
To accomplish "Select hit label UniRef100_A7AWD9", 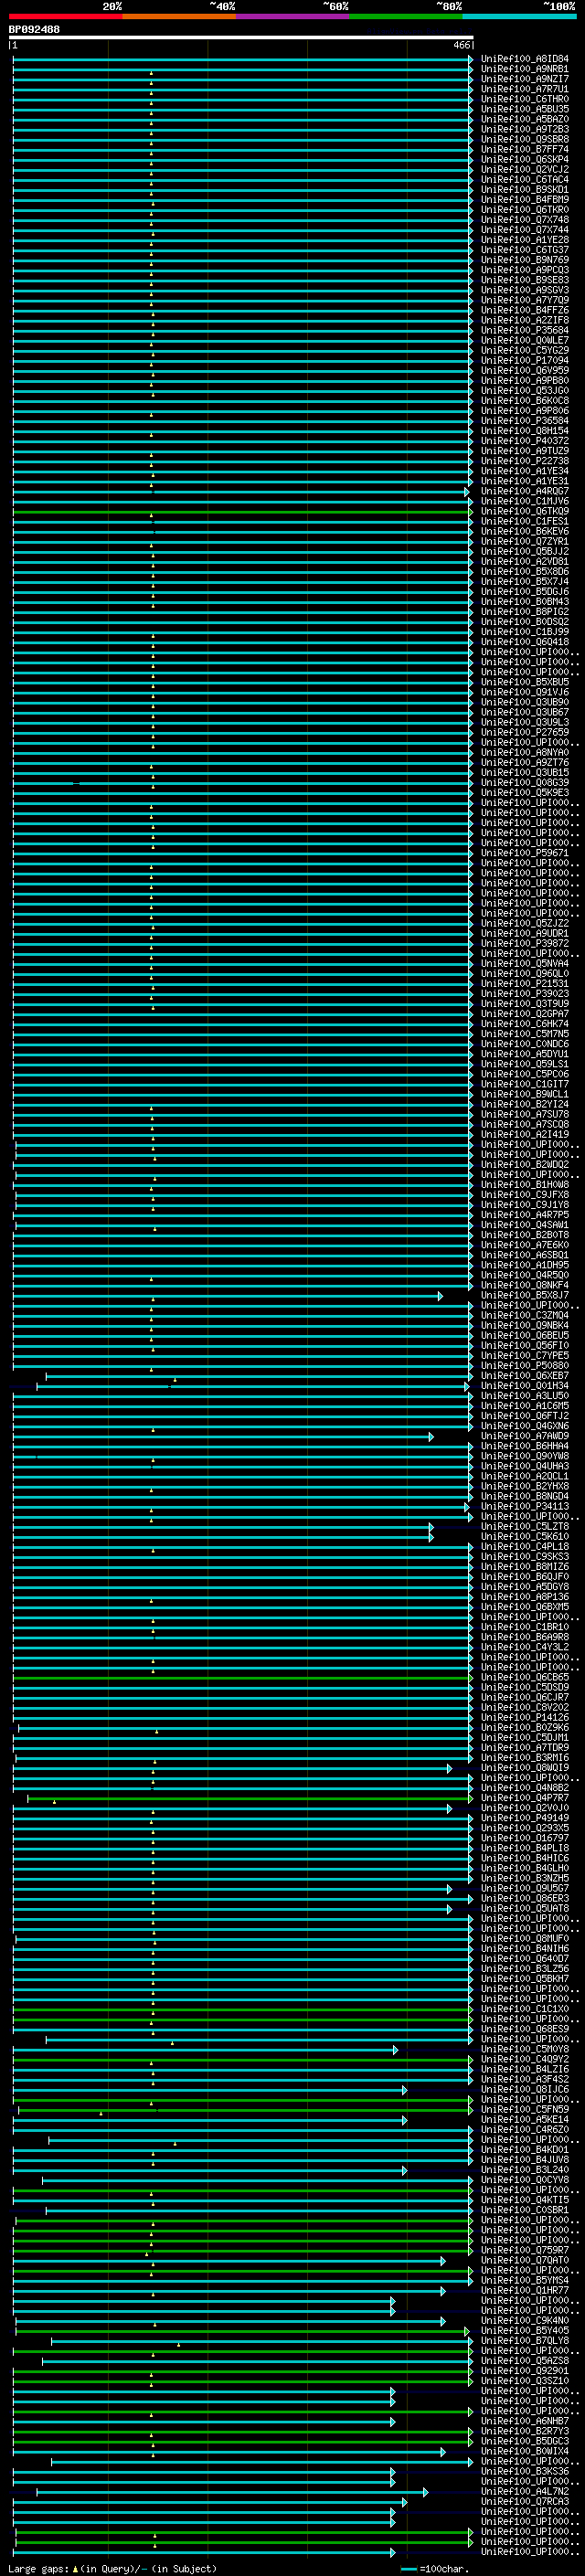I will [525, 1436].
